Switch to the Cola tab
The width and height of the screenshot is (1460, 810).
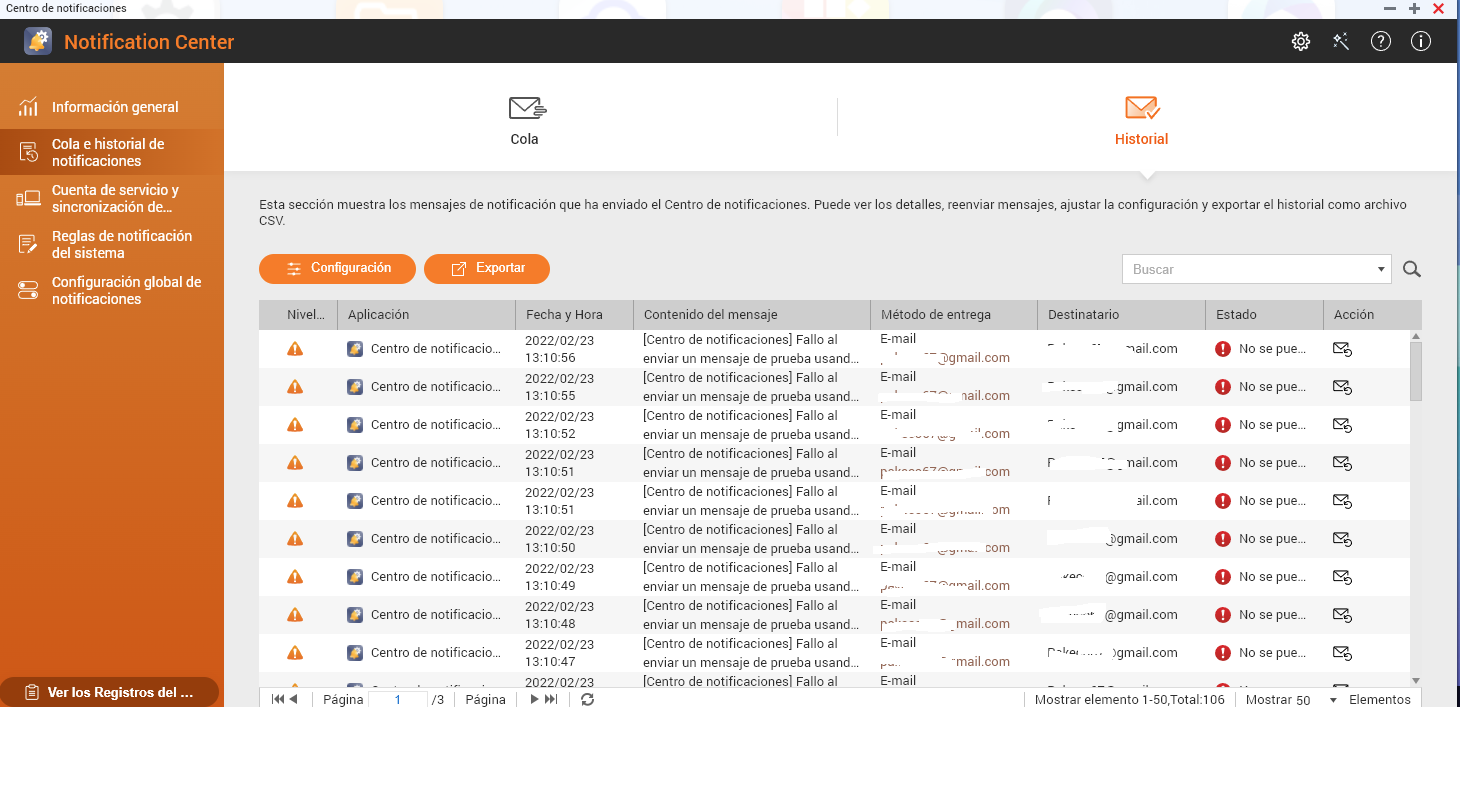pyautogui.click(x=525, y=121)
